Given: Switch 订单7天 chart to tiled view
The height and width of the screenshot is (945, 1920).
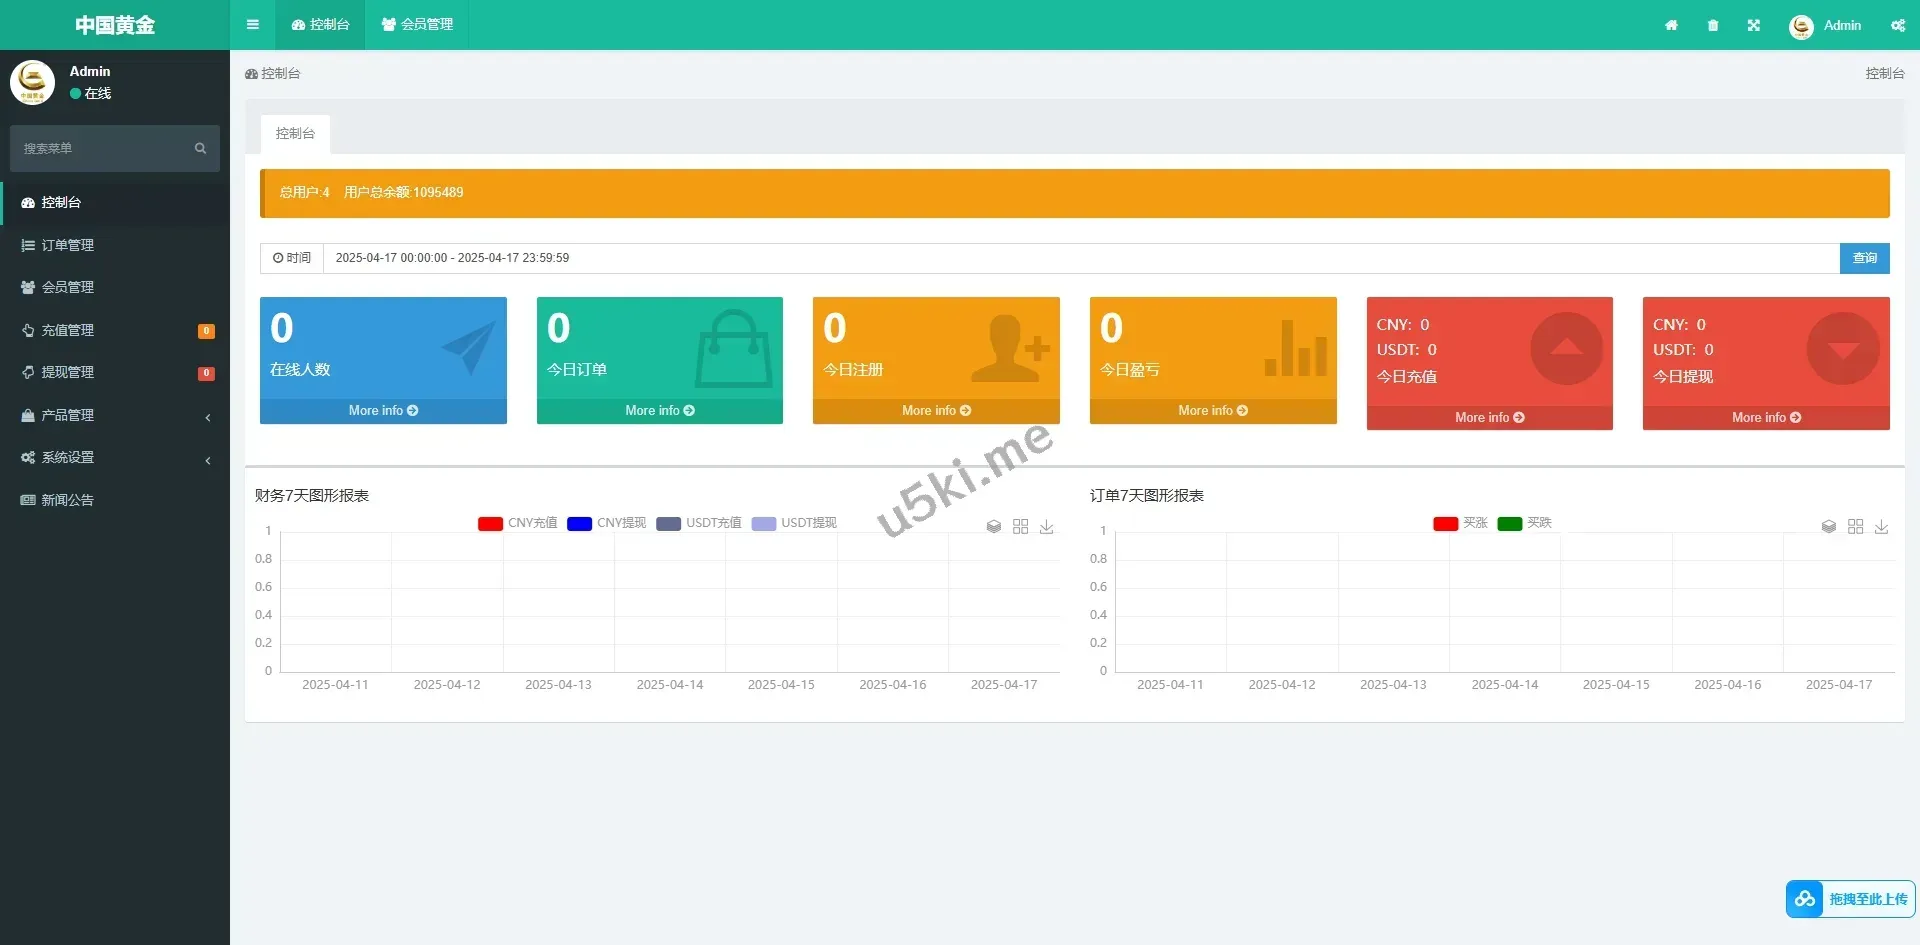Looking at the screenshot, I should [1855, 527].
